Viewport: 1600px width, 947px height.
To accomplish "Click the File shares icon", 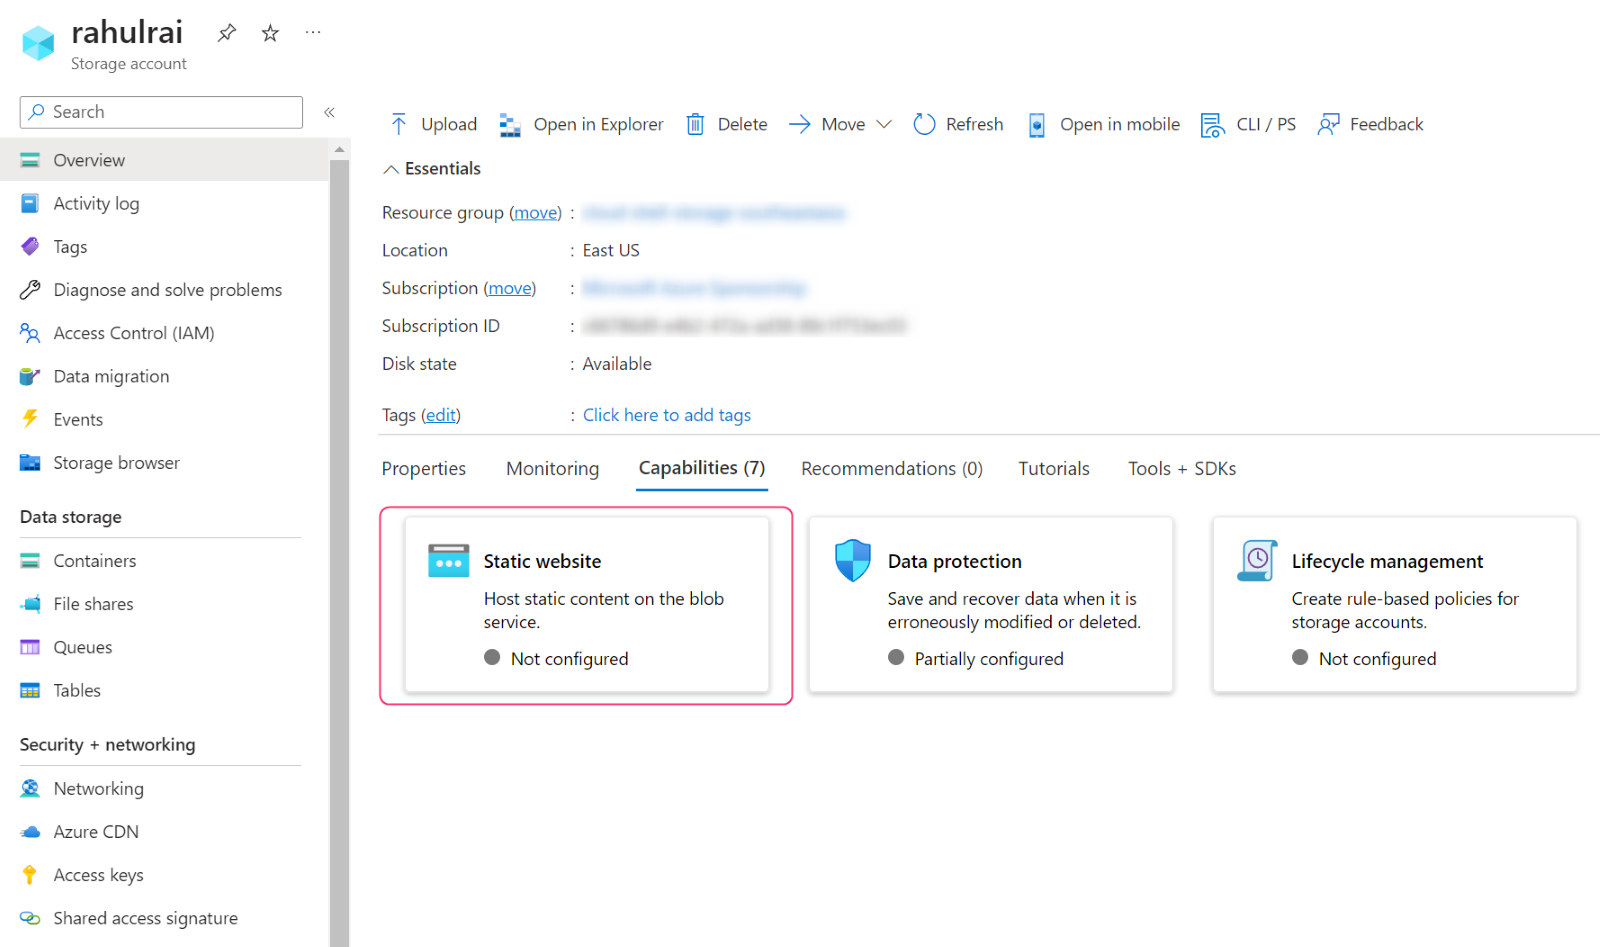I will pos(30,604).
